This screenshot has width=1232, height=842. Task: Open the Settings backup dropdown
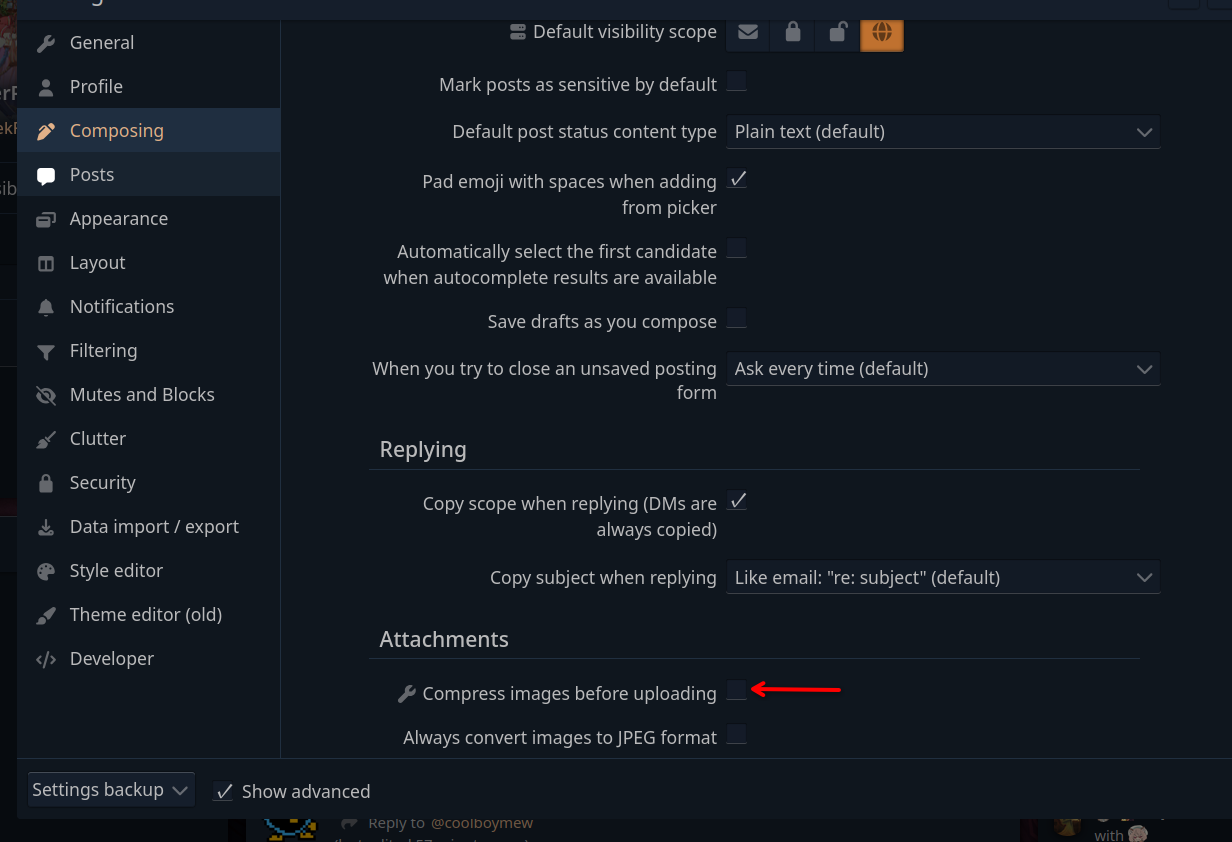[111, 790]
